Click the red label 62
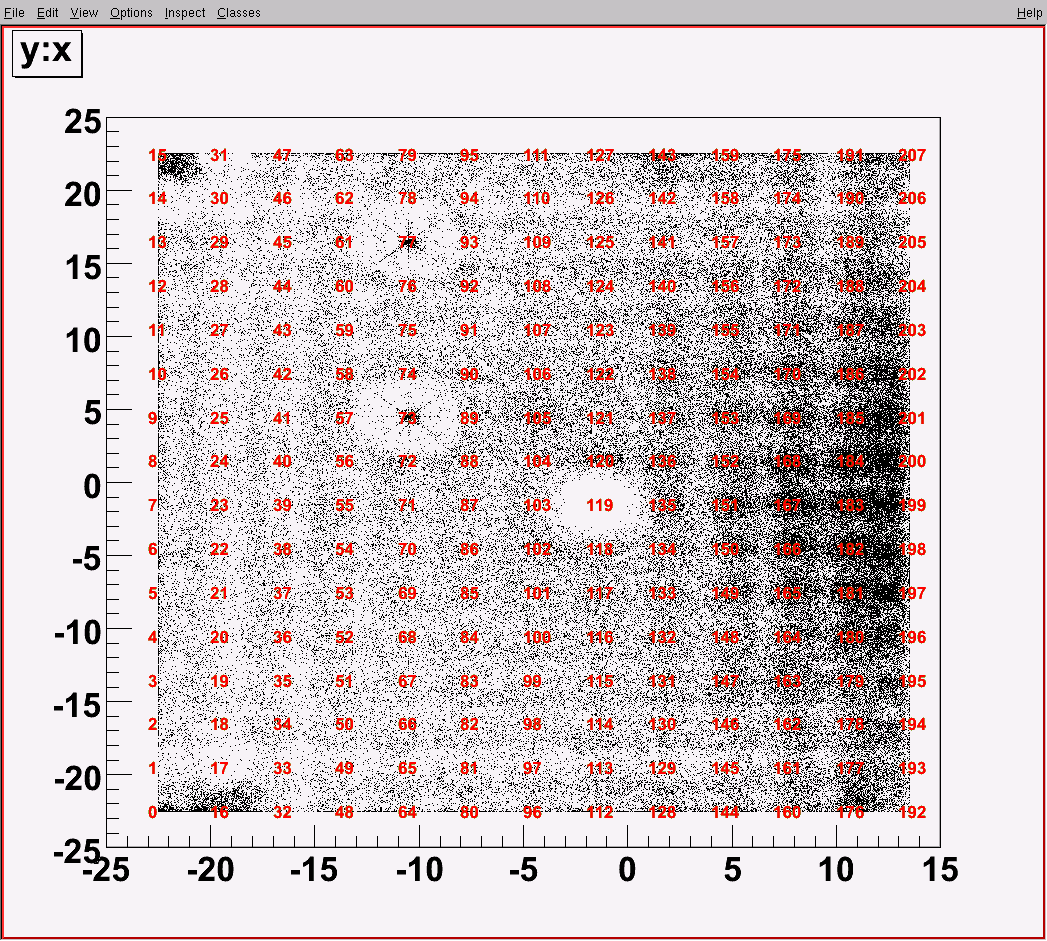Image resolution: width=1047 pixels, height=941 pixels. [x=344, y=198]
